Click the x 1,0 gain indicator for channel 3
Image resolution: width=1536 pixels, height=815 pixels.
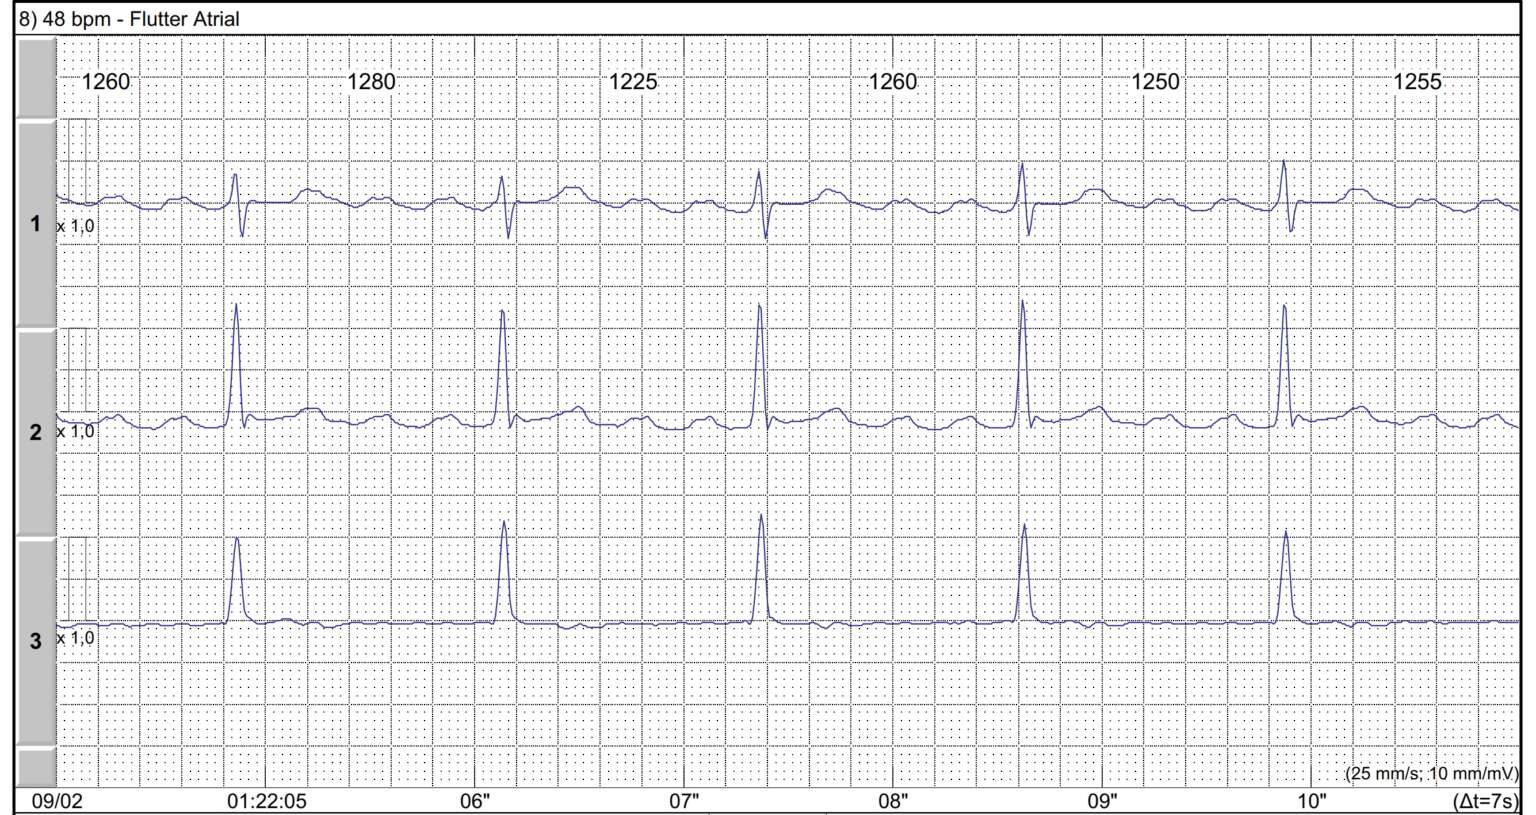coord(75,636)
